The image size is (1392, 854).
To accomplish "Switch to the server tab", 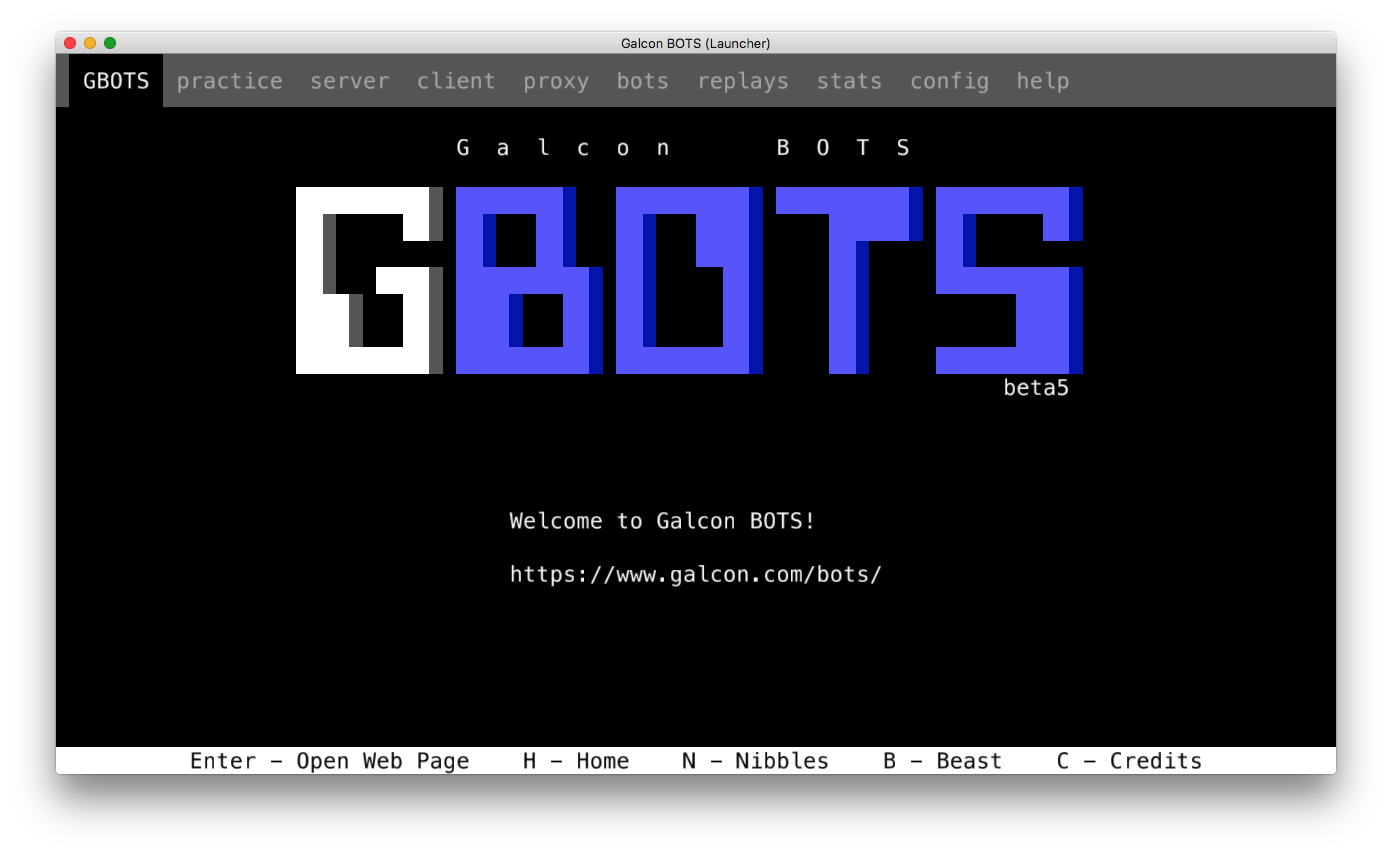I will (350, 81).
